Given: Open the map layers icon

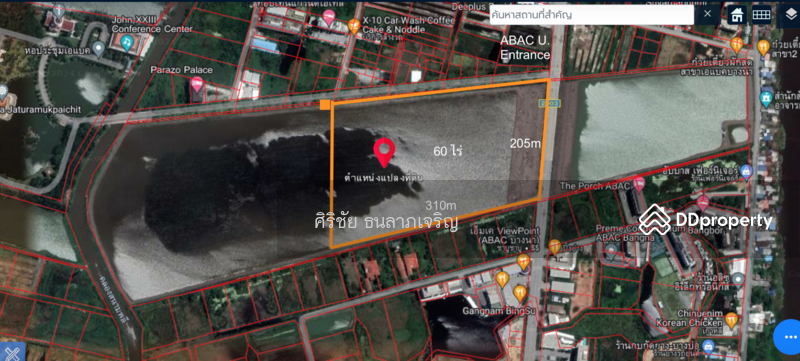Looking at the screenshot, I should pyautogui.click(x=790, y=15).
